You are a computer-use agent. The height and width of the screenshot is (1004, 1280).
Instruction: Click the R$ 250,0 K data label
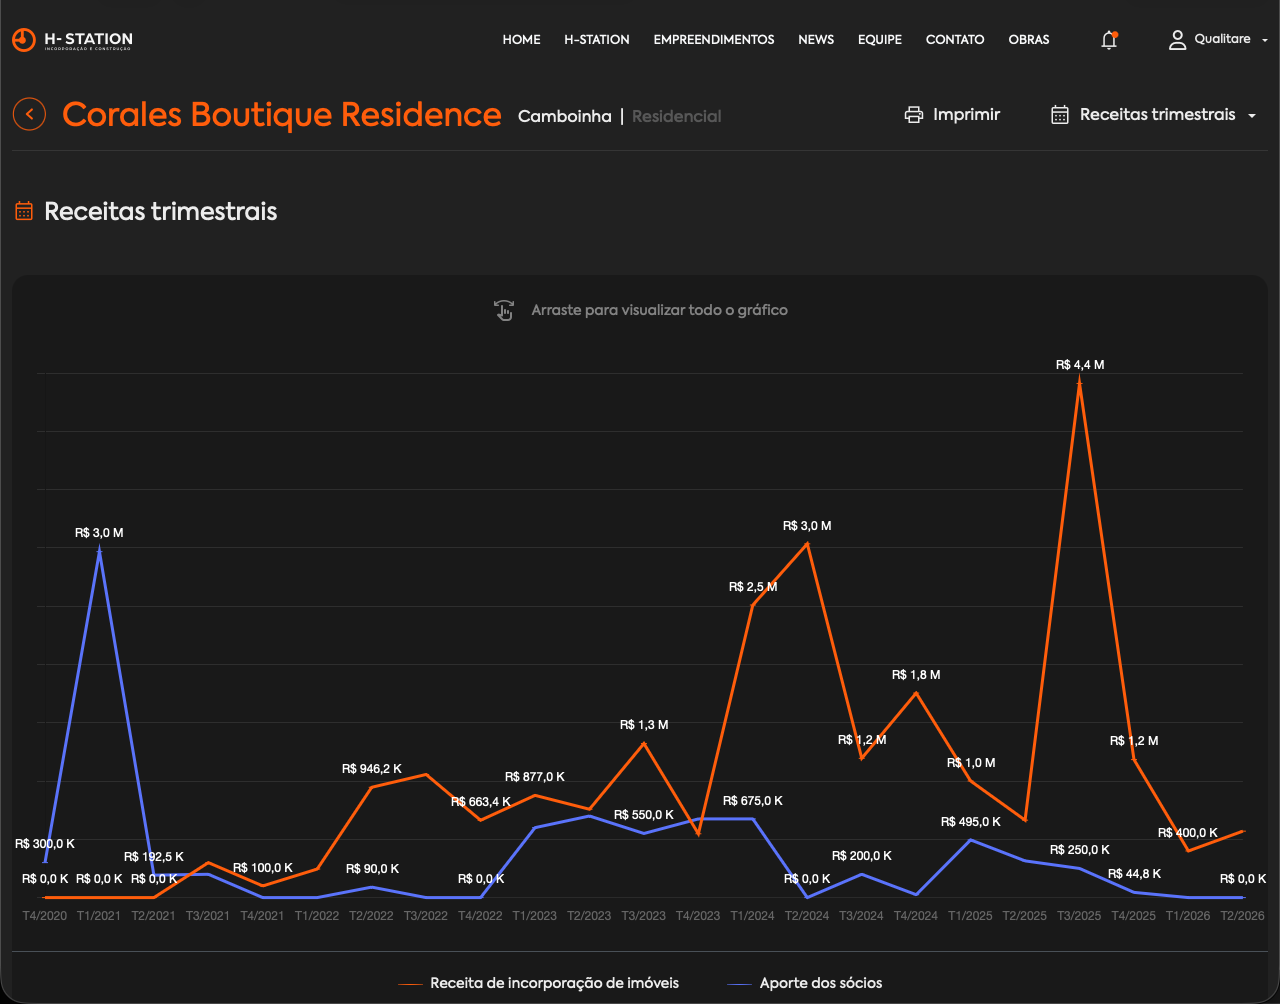tap(1080, 850)
